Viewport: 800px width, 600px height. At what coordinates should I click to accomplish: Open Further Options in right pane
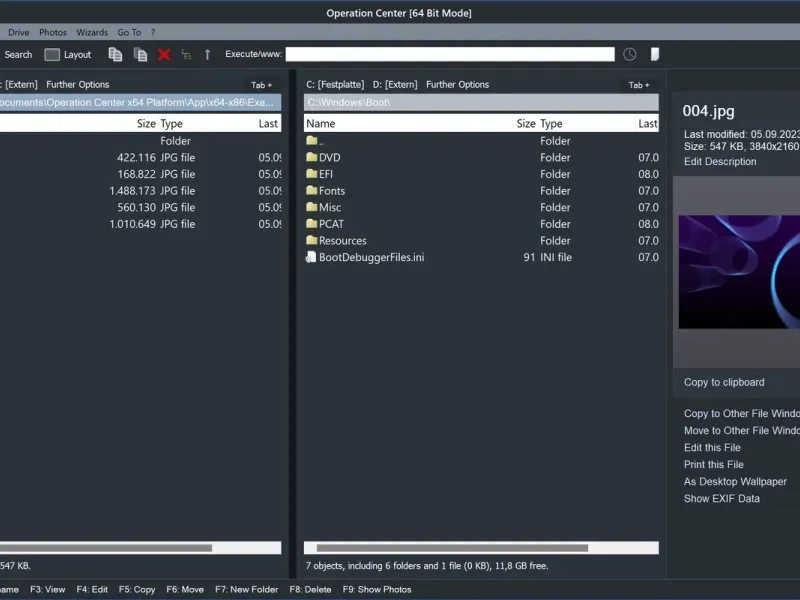tap(458, 85)
